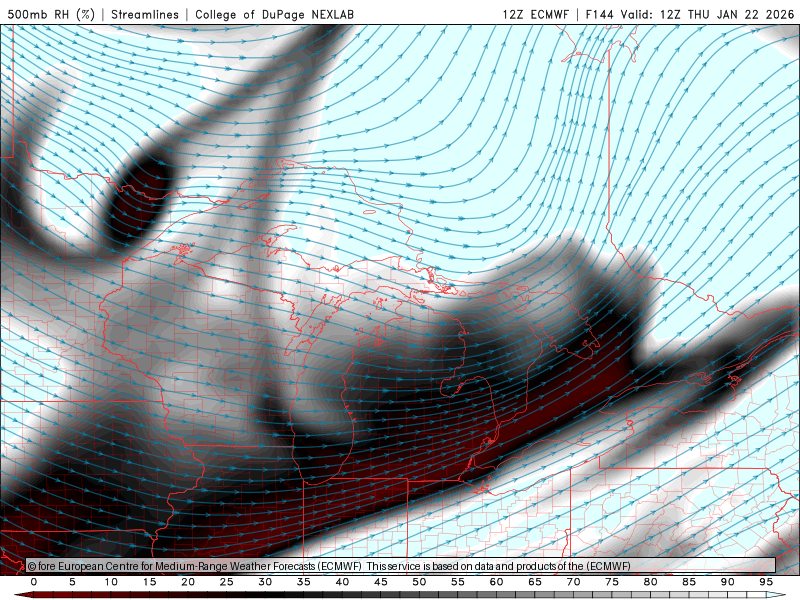
Task: Click the "500mb RH (%)" title text
Action: [51, 14]
